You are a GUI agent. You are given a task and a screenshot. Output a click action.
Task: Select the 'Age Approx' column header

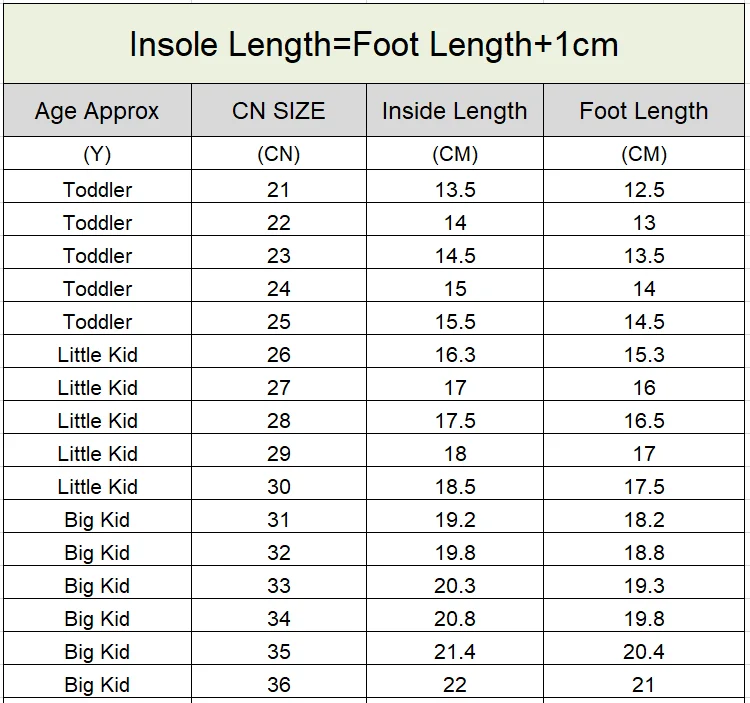coord(97,111)
